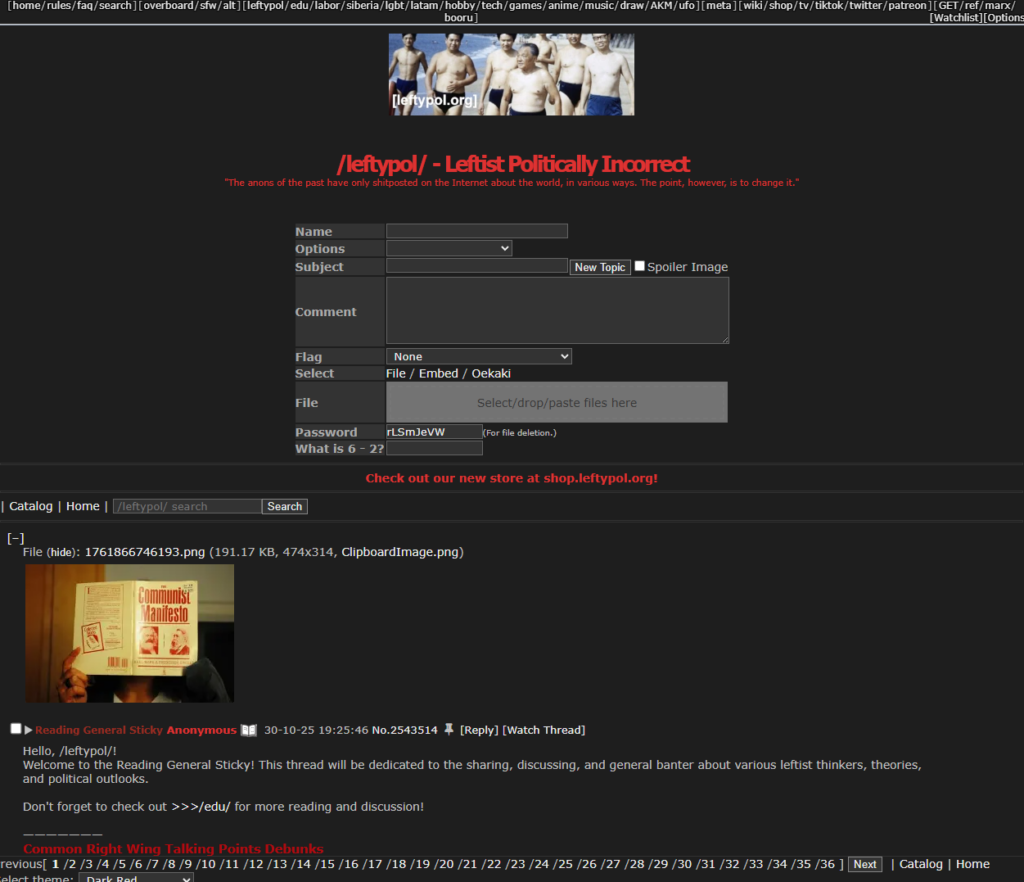This screenshot has height=882, width=1024.
Task: Click the leftypol.org banner image
Action: tap(511, 75)
